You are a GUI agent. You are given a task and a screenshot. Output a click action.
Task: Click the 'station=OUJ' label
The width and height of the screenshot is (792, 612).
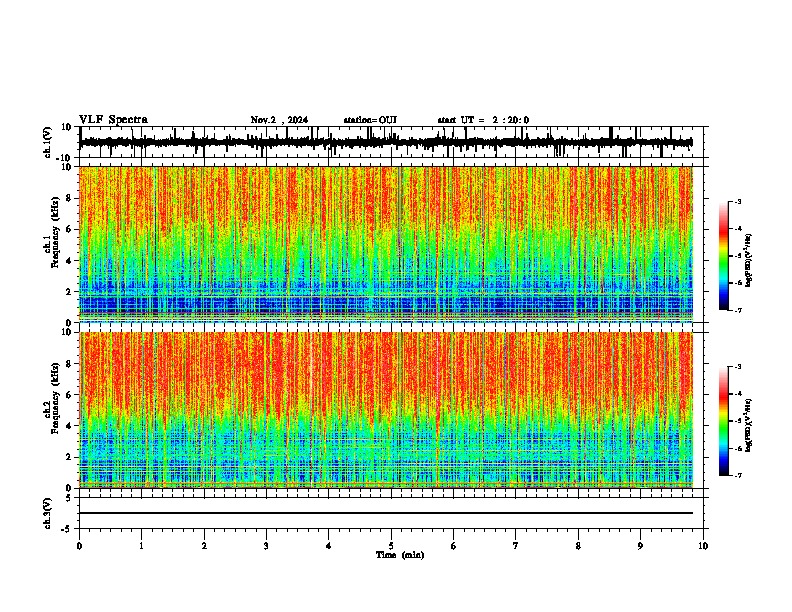pos(370,120)
